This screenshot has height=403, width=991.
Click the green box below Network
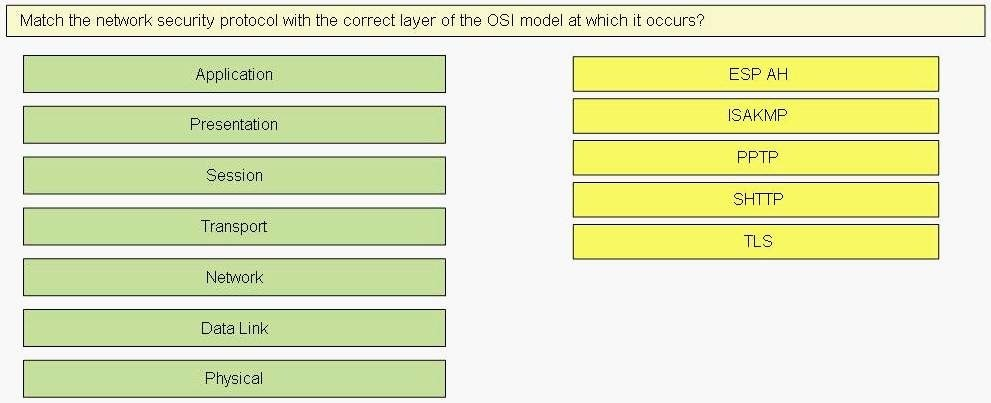click(234, 328)
